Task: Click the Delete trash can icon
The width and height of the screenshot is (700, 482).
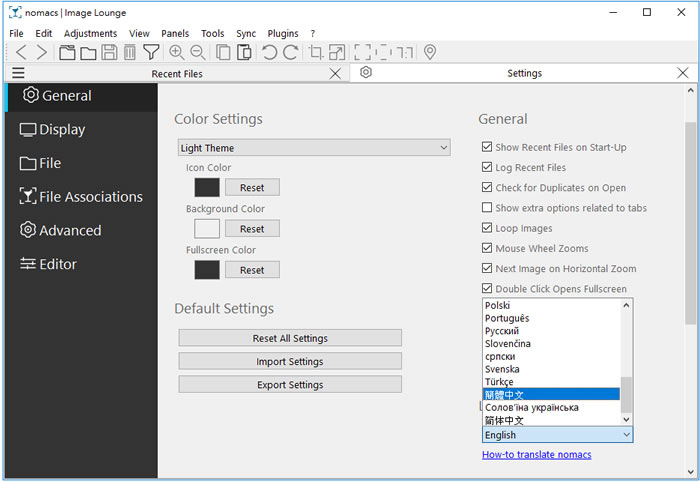Action: click(x=129, y=52)
